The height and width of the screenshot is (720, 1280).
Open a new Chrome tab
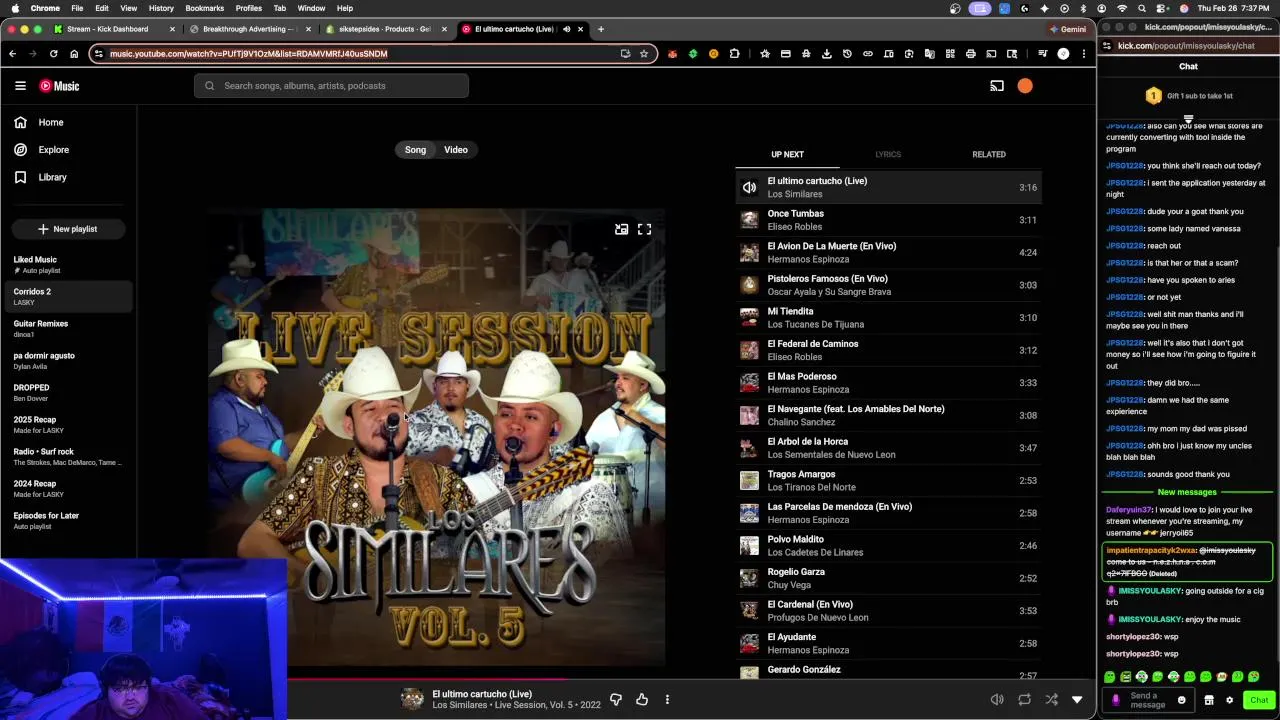(x=601, y=29)
